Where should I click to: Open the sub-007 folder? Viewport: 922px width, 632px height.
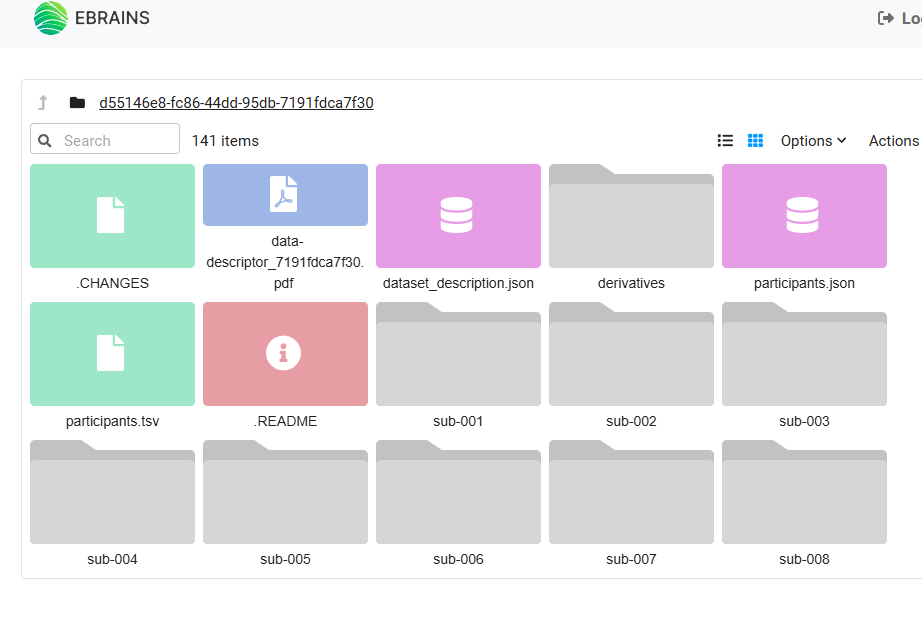(632, 492)
